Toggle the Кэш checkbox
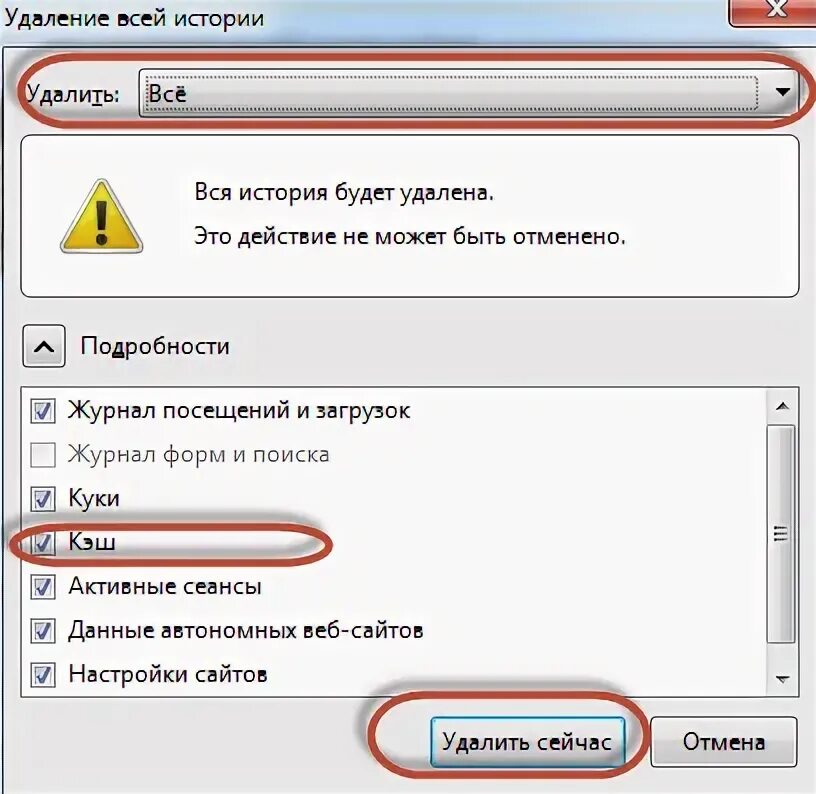 [x=43, y=542]
